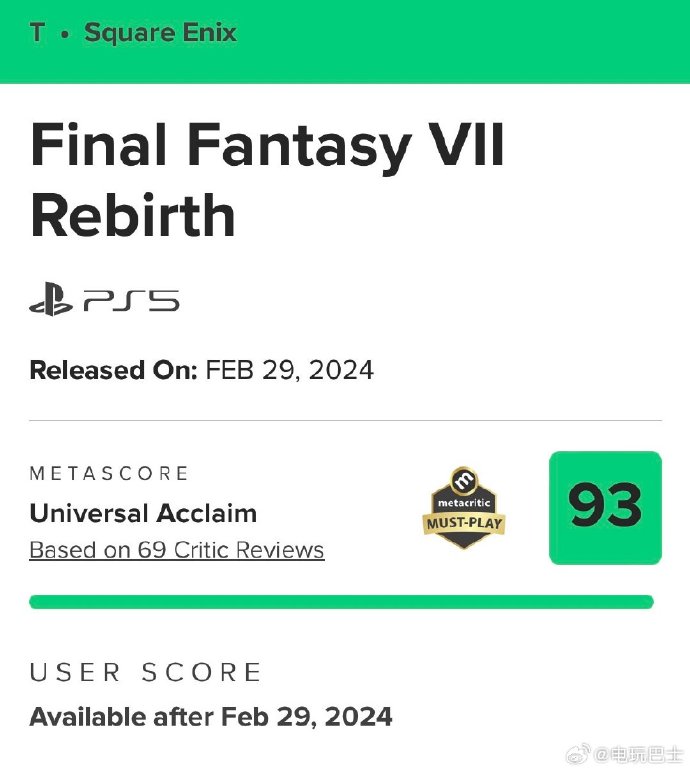Screen dimensions: 690x771
Task: Click the @电玩巴士 watermark handle
Action: 638,754
